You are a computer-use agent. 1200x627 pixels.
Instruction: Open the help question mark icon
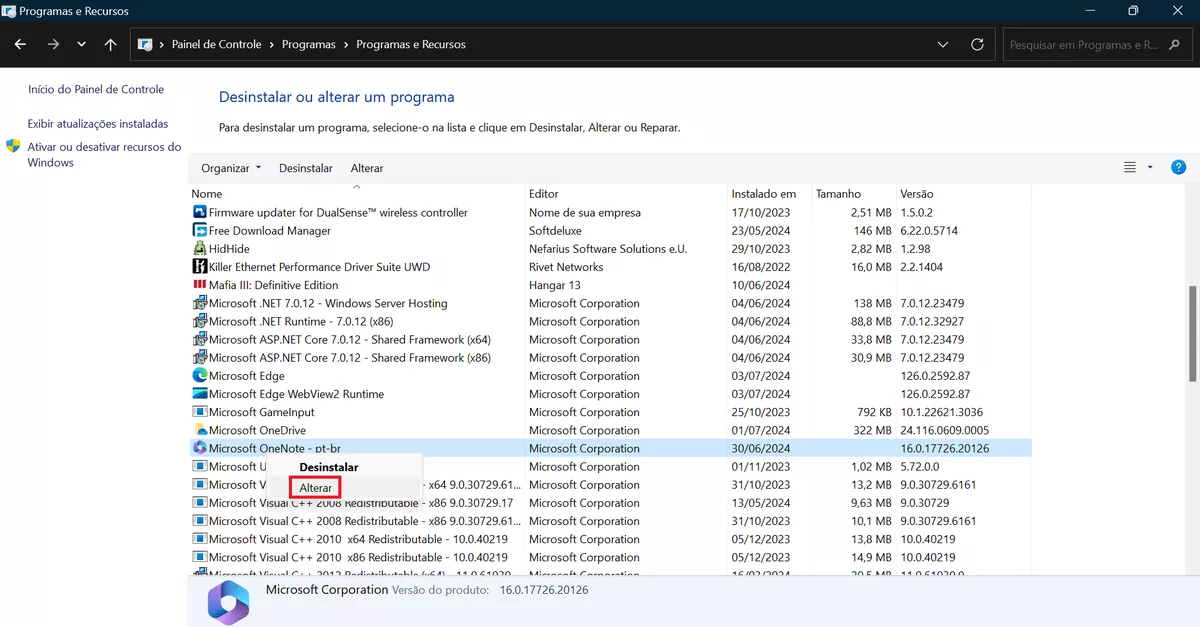[x=1178, y=167]
